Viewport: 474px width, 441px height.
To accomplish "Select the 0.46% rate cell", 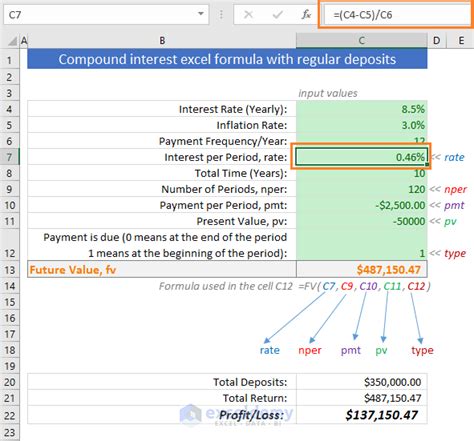I will (362, 157).
